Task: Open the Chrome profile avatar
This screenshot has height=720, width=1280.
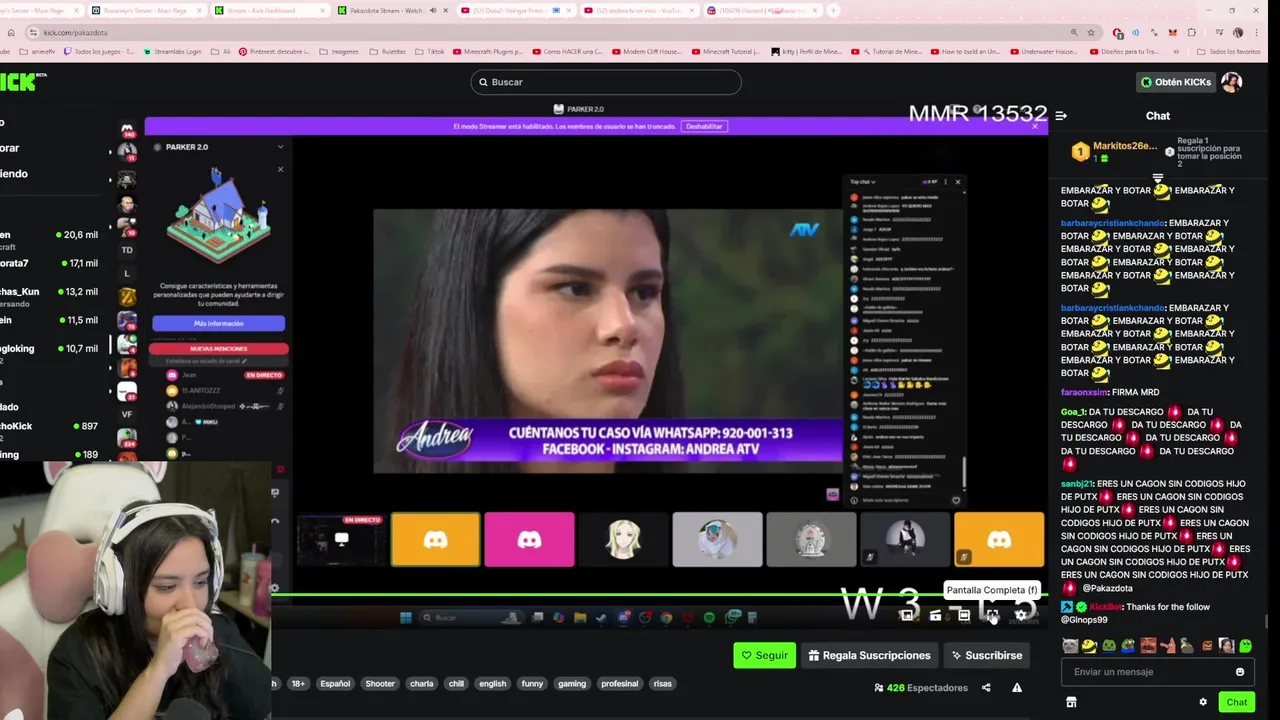Action: tap(1238, 32)
